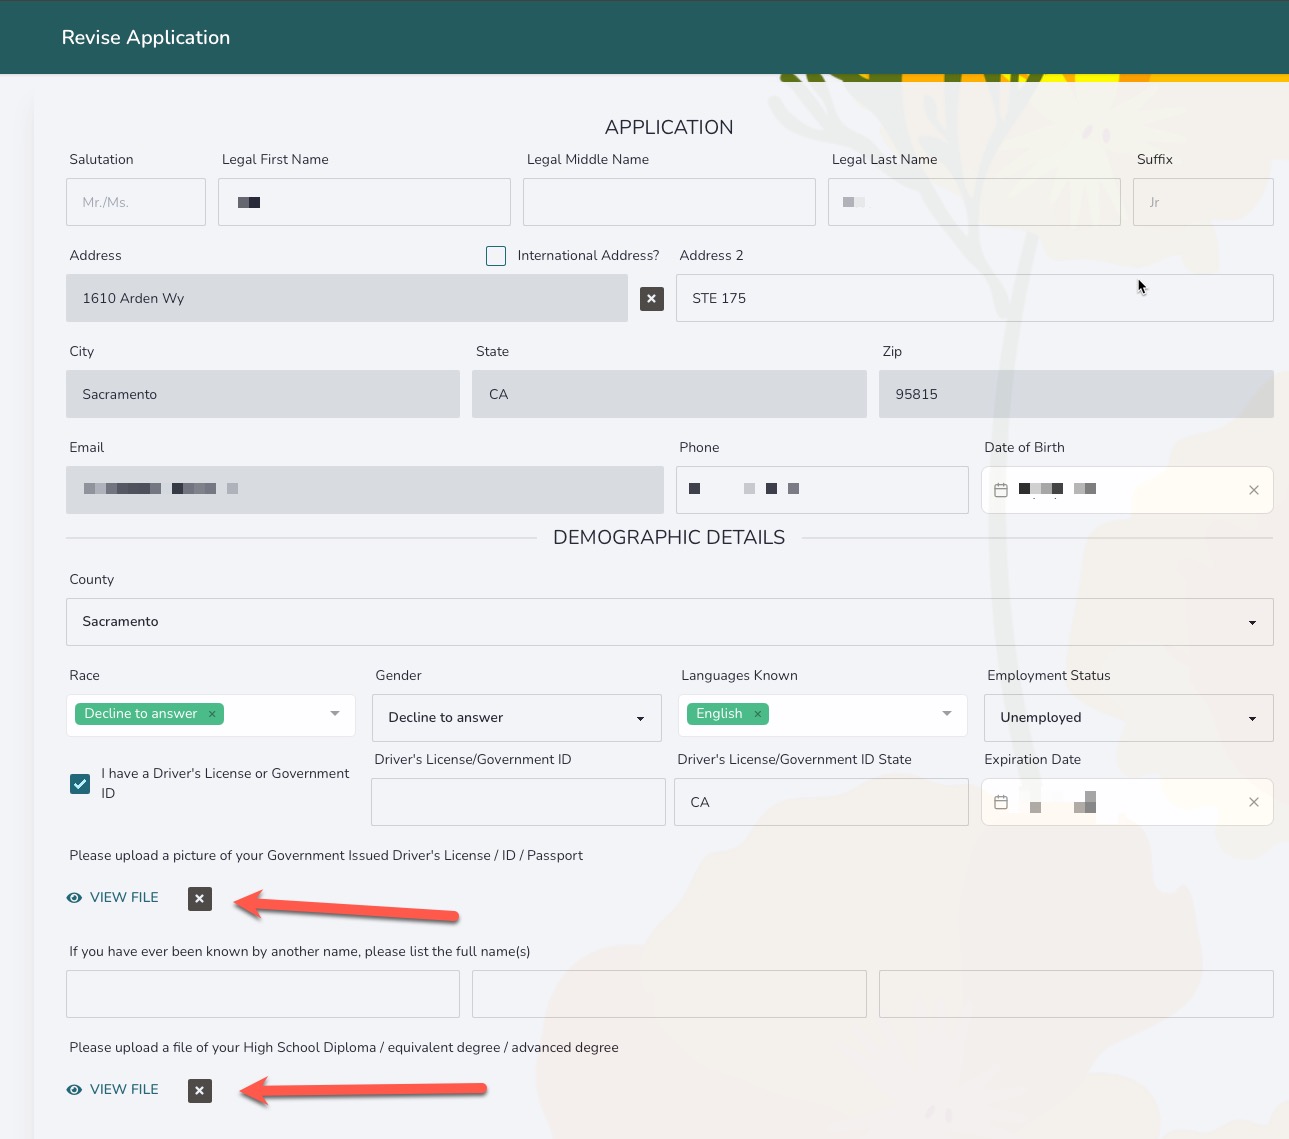Click the middle other-name input field

669,994
